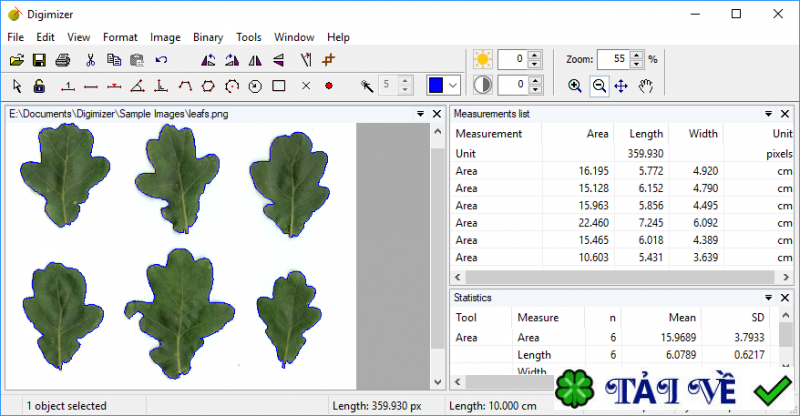800x416 pixels.
Task: Click the Area column header
Action: [x=597, y=133]
